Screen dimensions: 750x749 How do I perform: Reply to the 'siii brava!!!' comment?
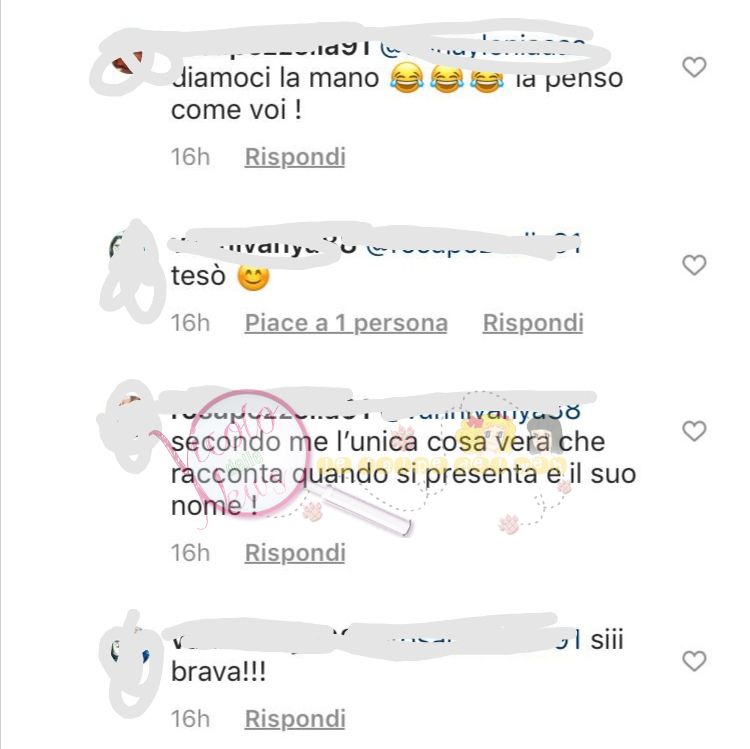pos(295,719)
